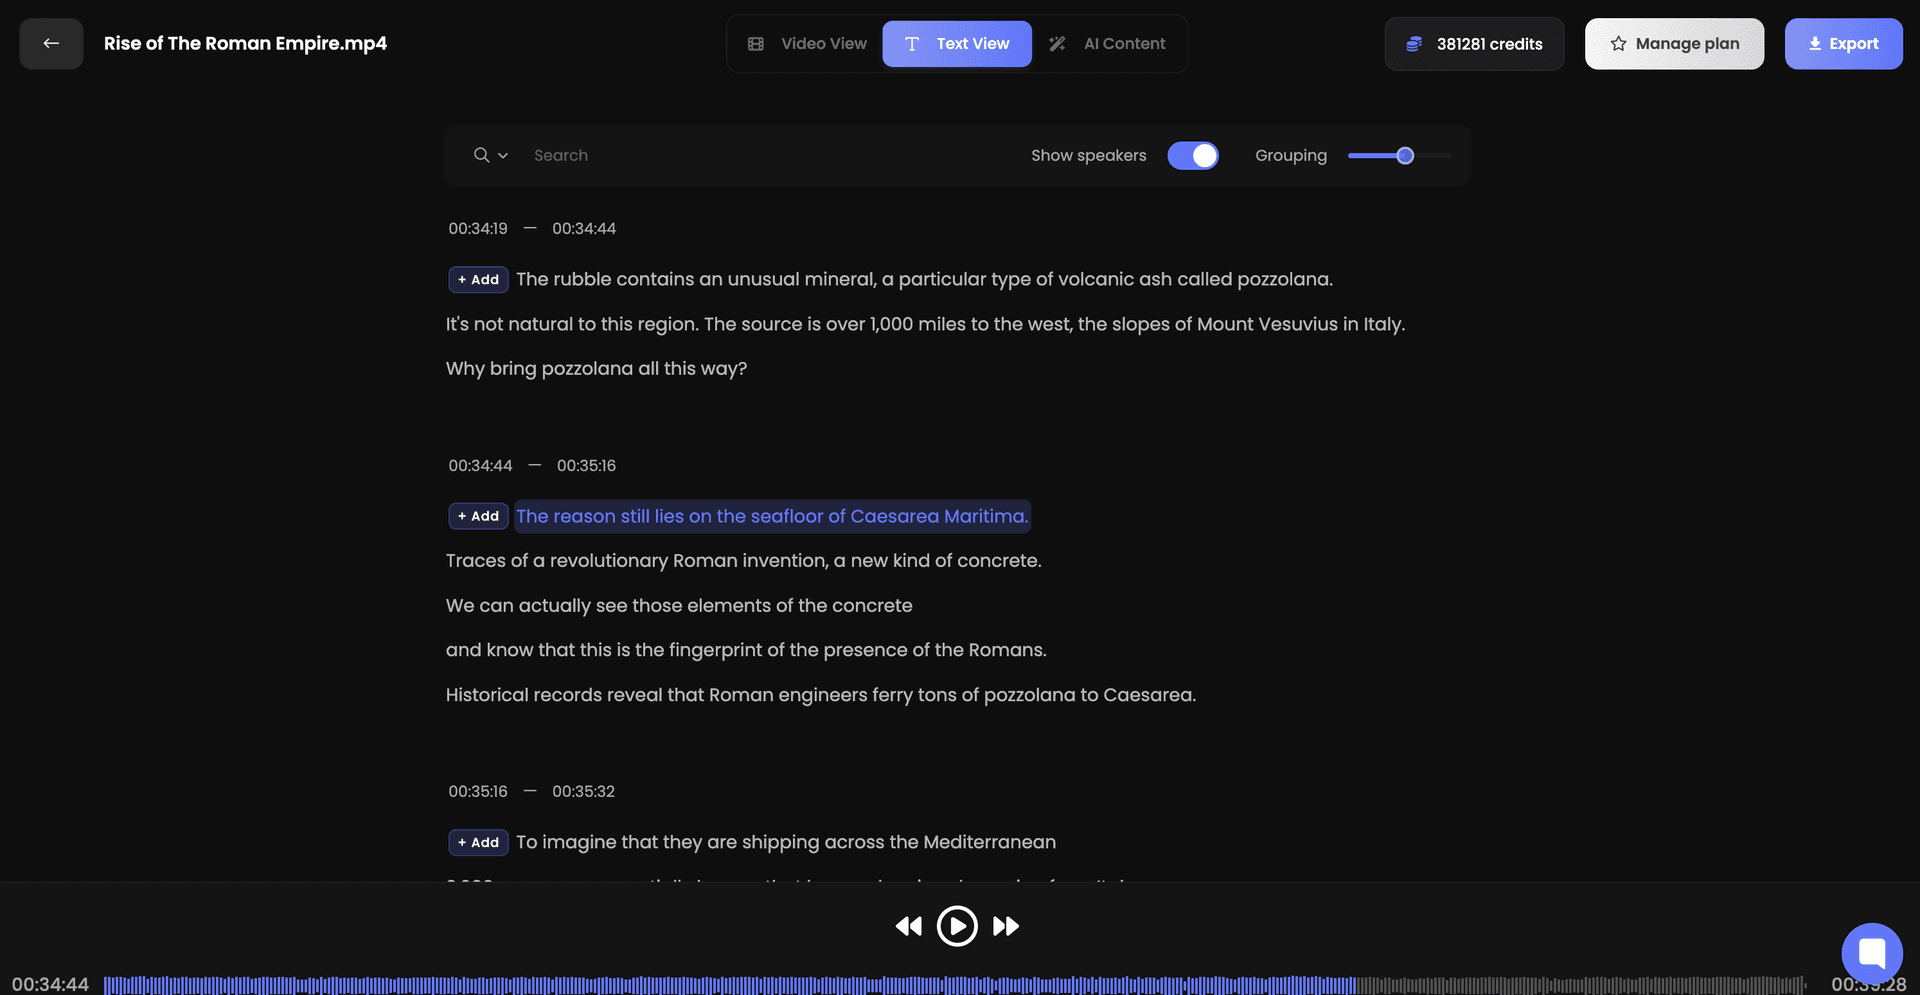This screenshot has width=1920, height=995.
Task: Add speaker to the Mediterranean shipping paragraph
Action: click(x=478, y=842)
